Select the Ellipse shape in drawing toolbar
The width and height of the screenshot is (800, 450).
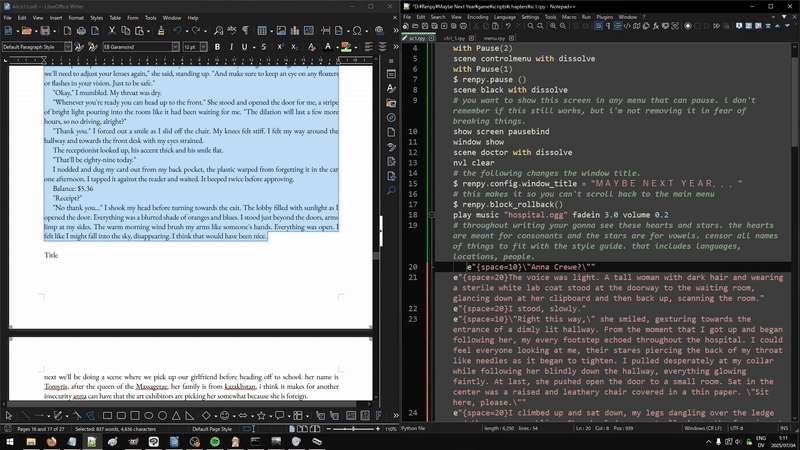(148, 415)
